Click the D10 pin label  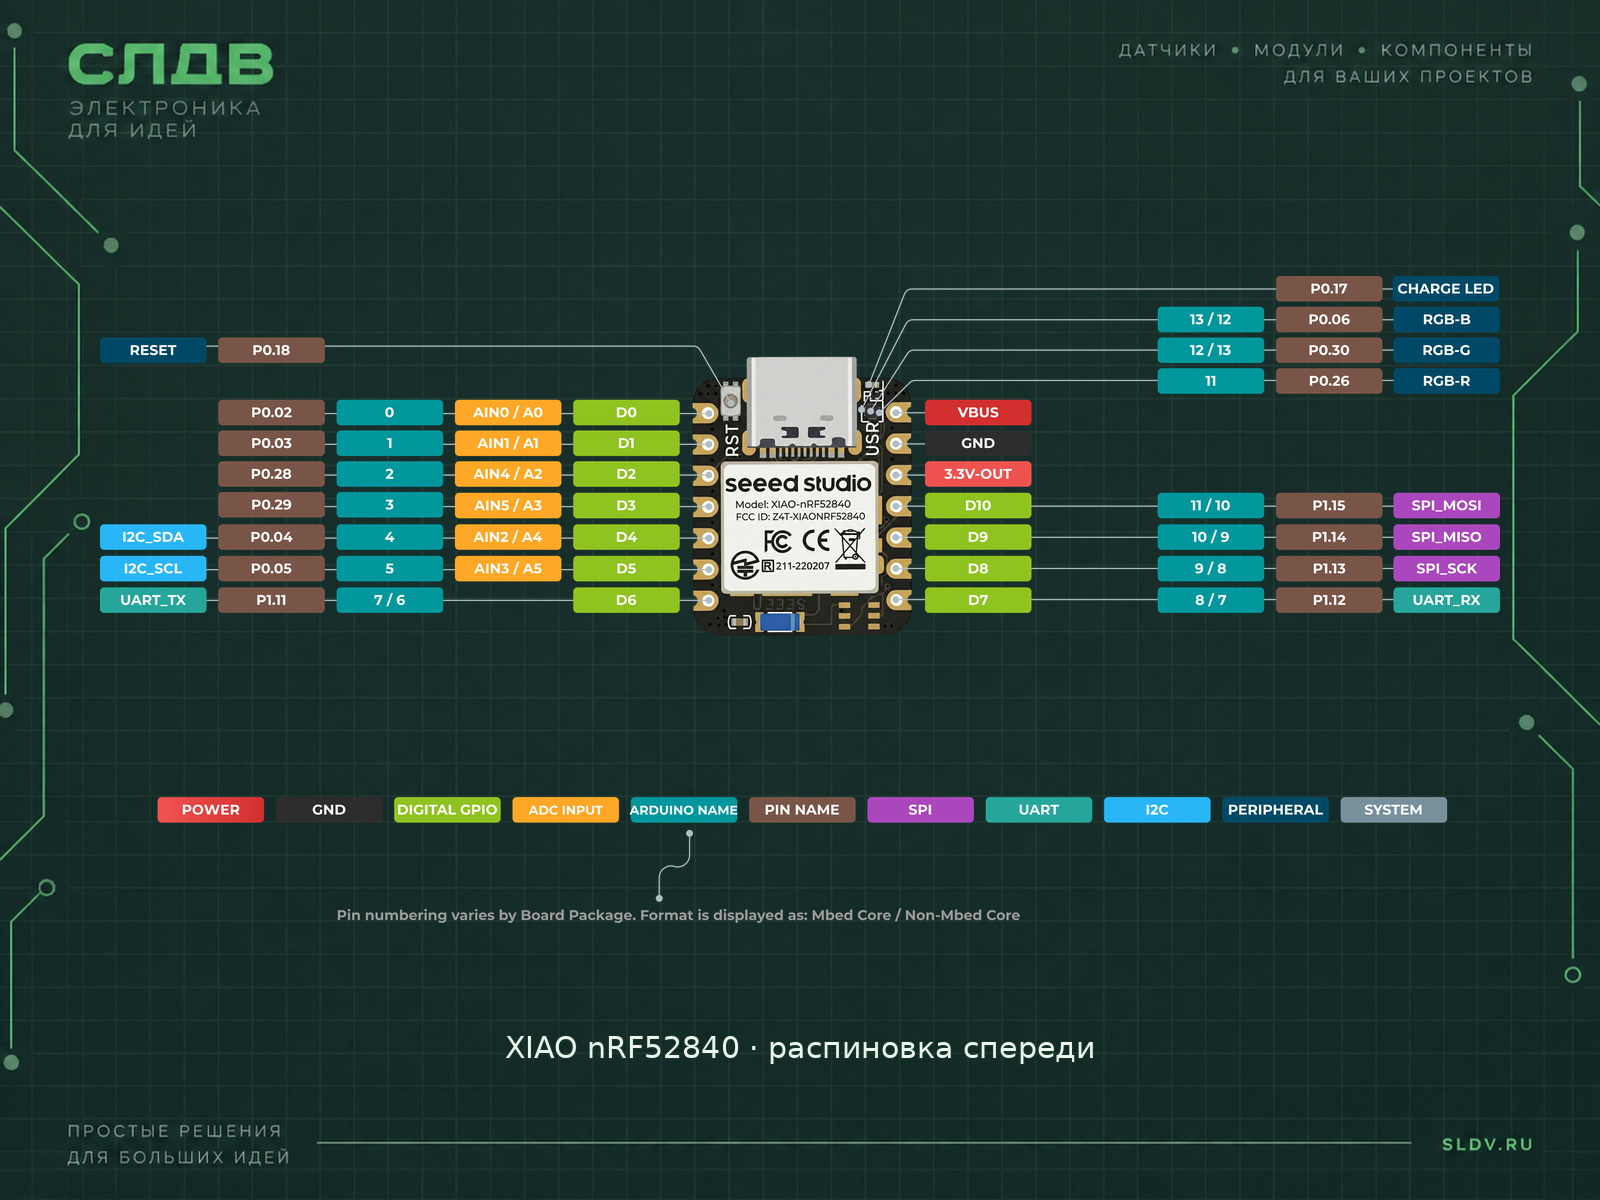[978, 506]
